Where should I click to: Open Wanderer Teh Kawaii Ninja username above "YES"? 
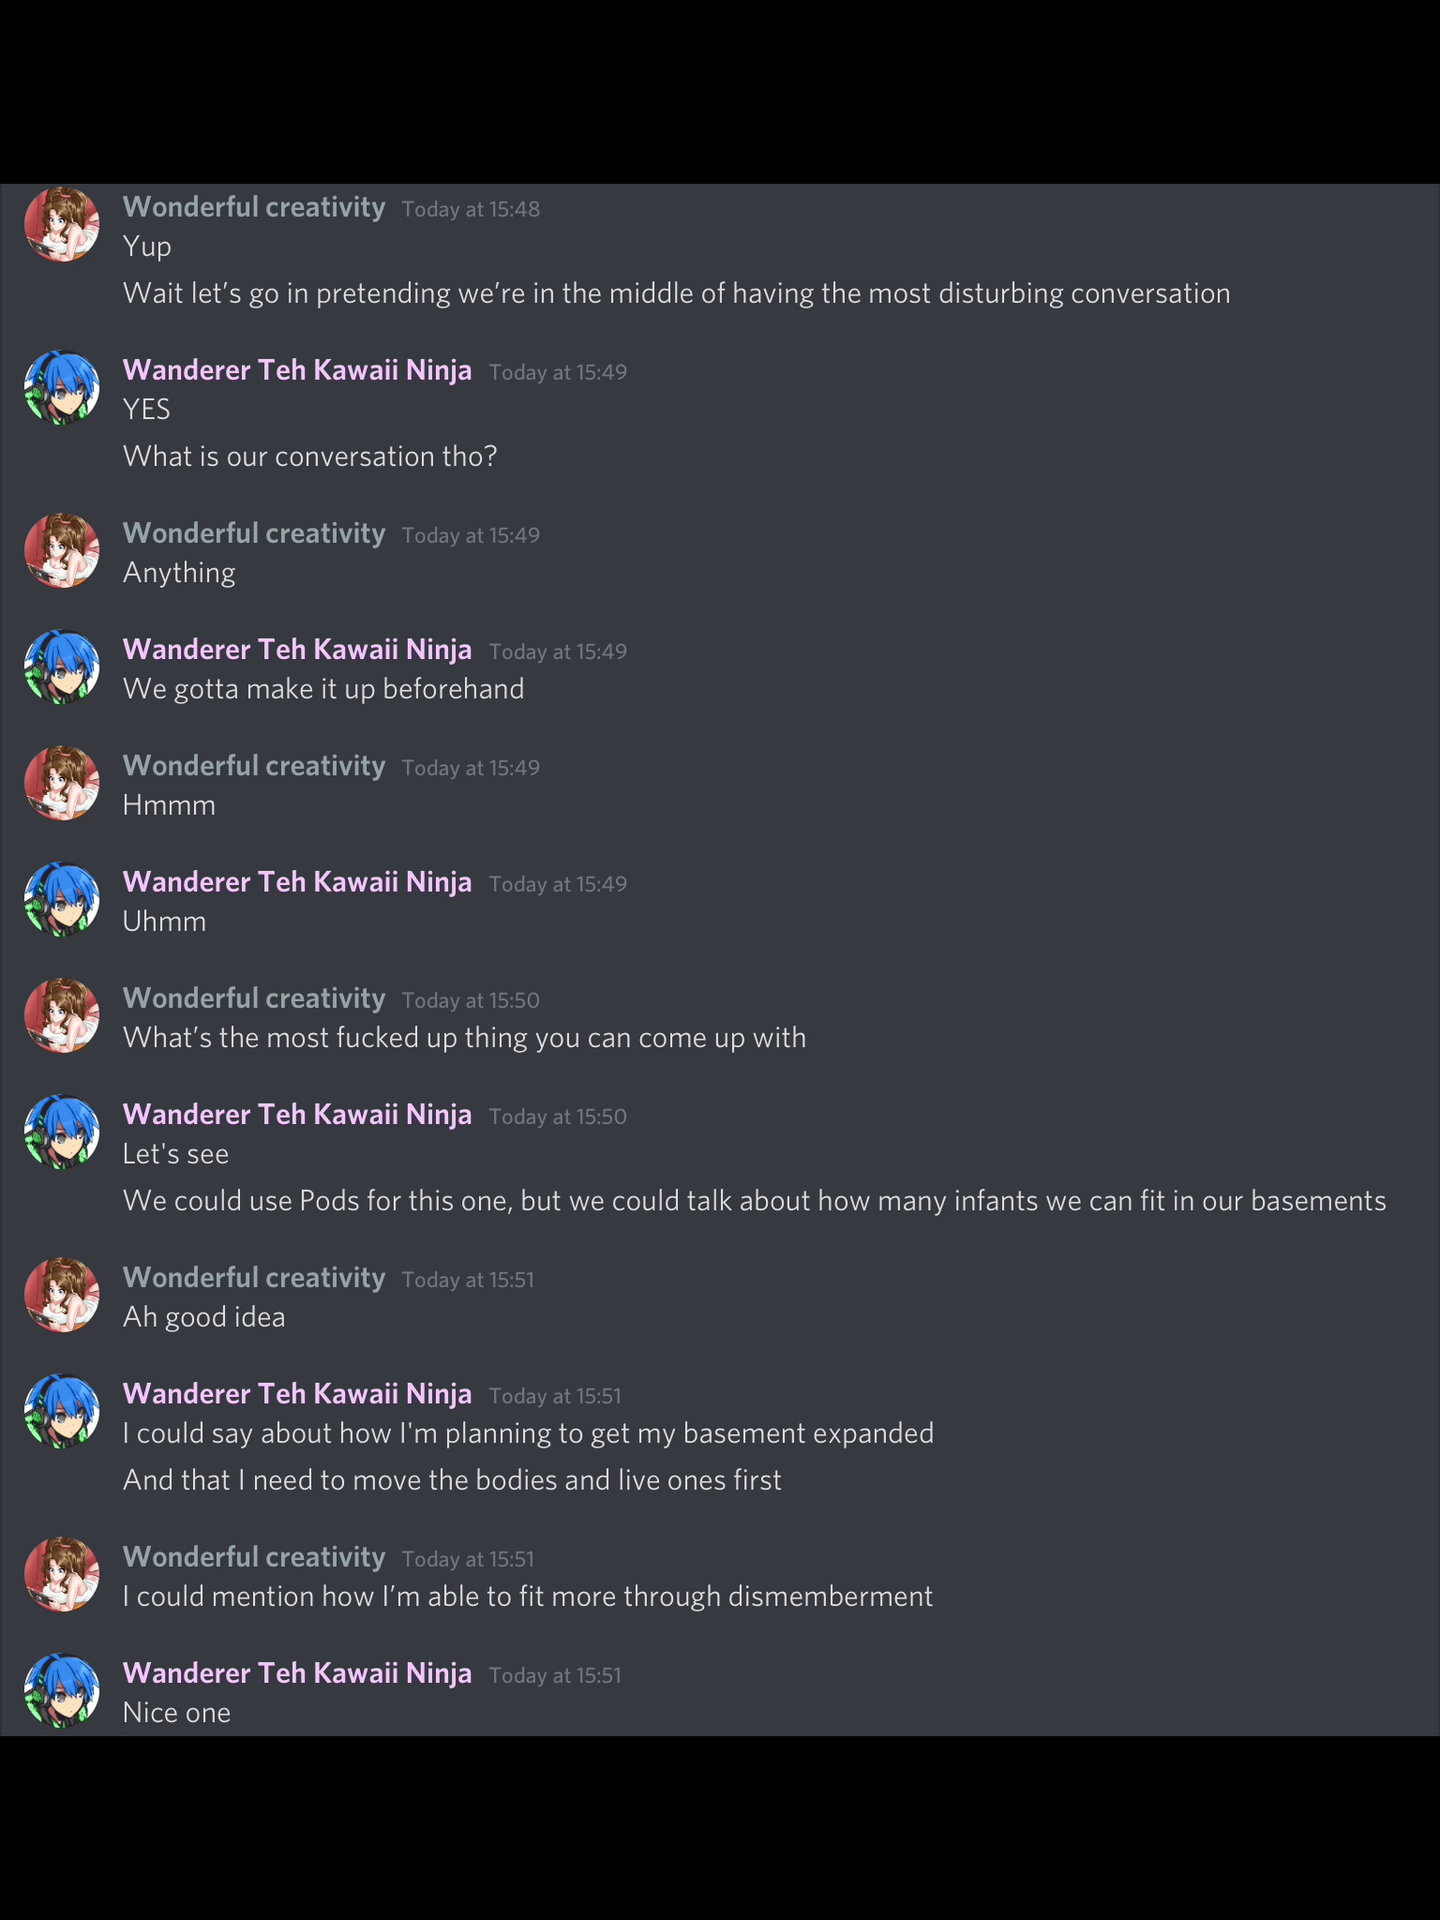tap(297, 370)
